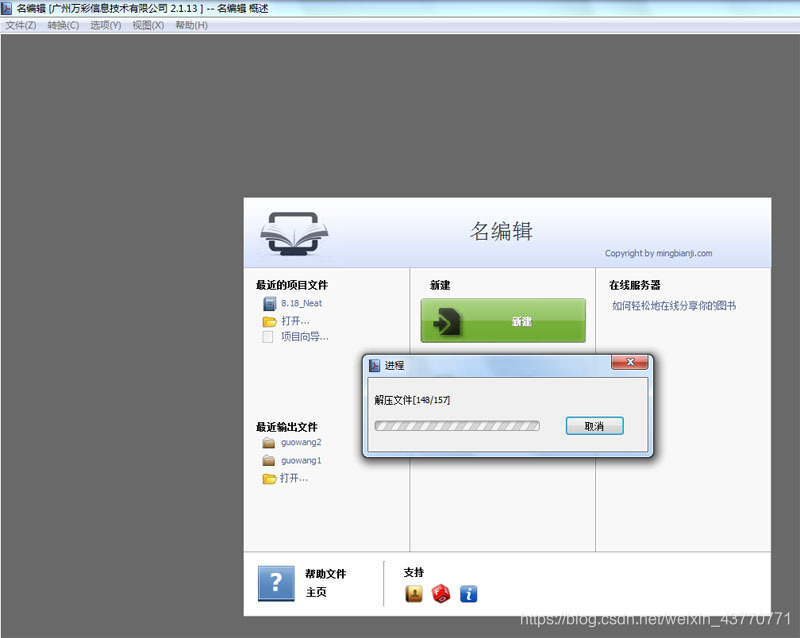Click the question mark help icon
The width and height of the screenshot is (800, 638).
(276, 581)
